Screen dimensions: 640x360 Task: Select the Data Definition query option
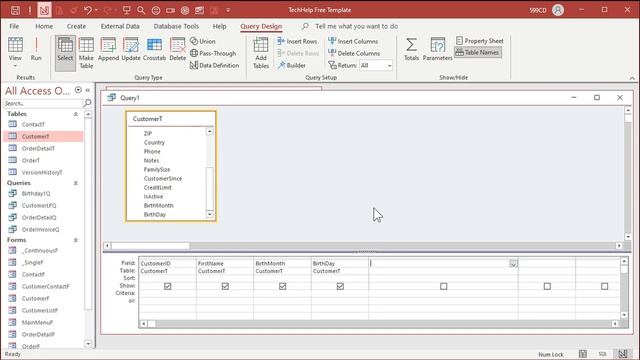[x=214, y=65]
